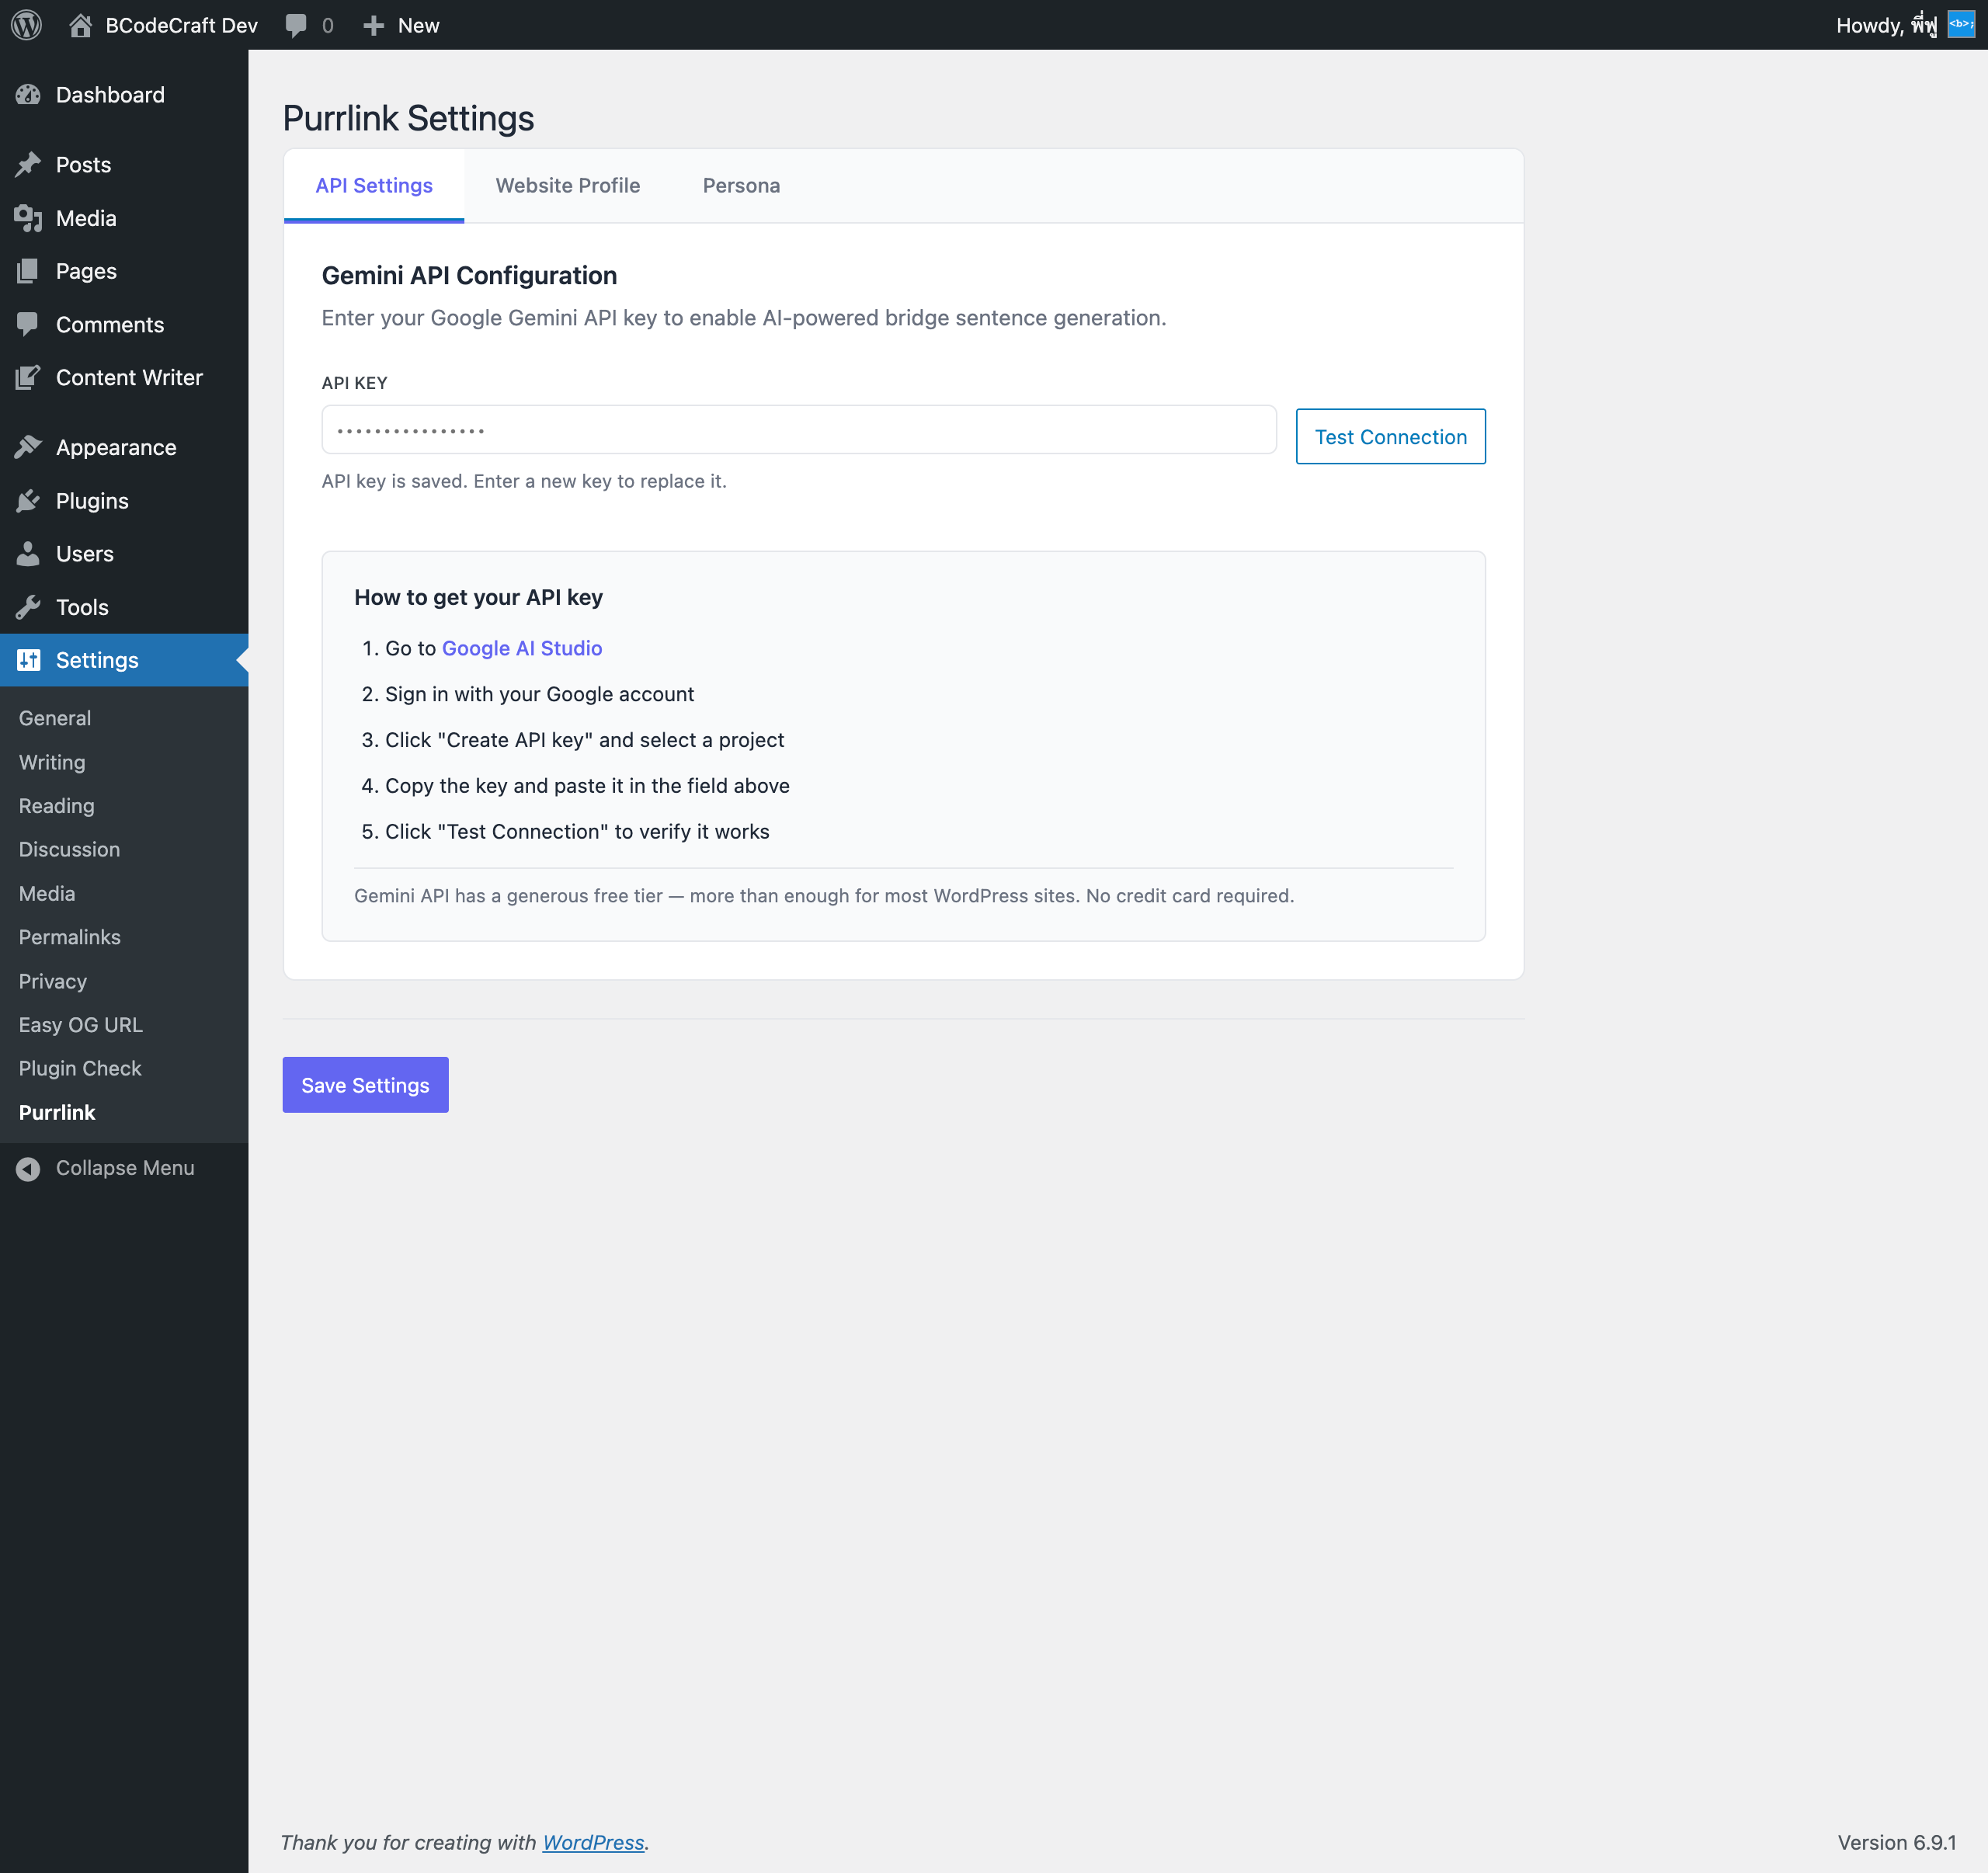Open the Comments bubble icon
The width and height of the screenshot is (1988, 1873).
[28, 324]
